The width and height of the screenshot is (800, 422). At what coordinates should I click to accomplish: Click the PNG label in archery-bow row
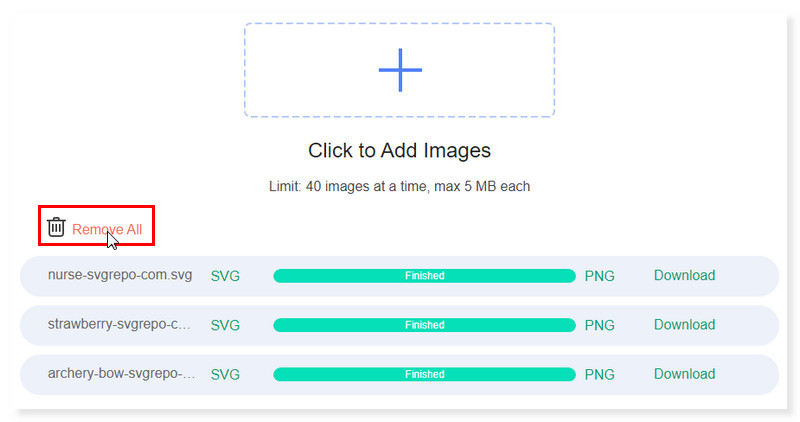point(599,374)
